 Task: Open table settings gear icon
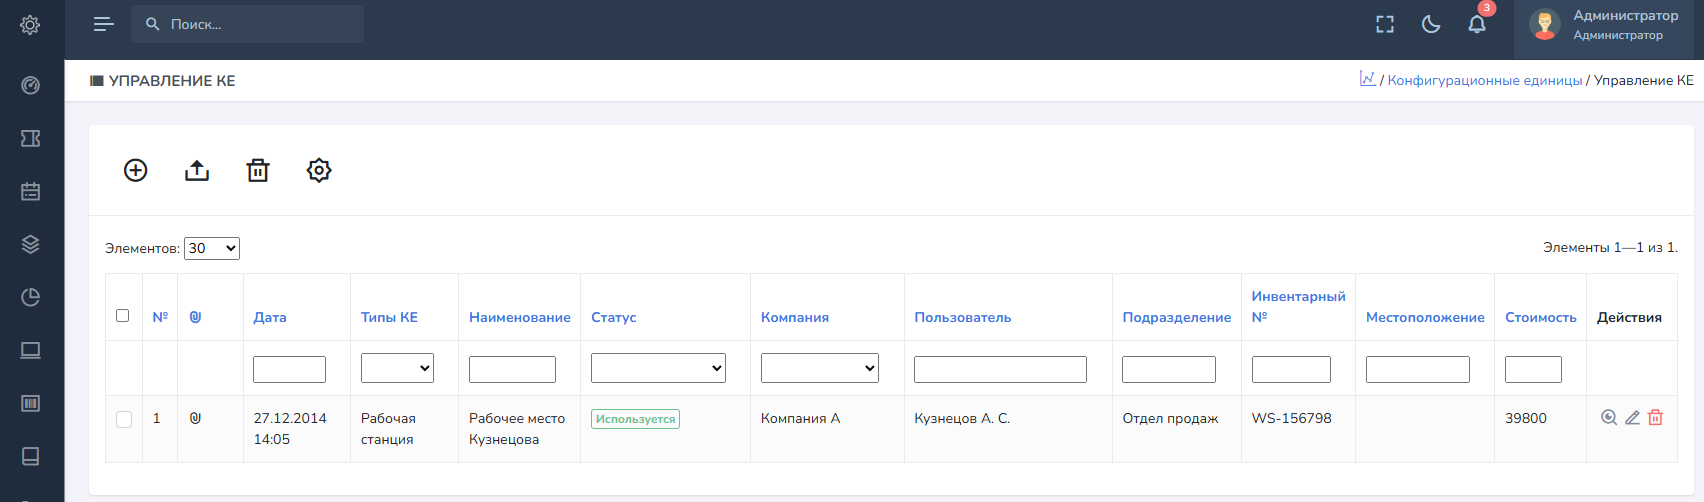(319, 170)
